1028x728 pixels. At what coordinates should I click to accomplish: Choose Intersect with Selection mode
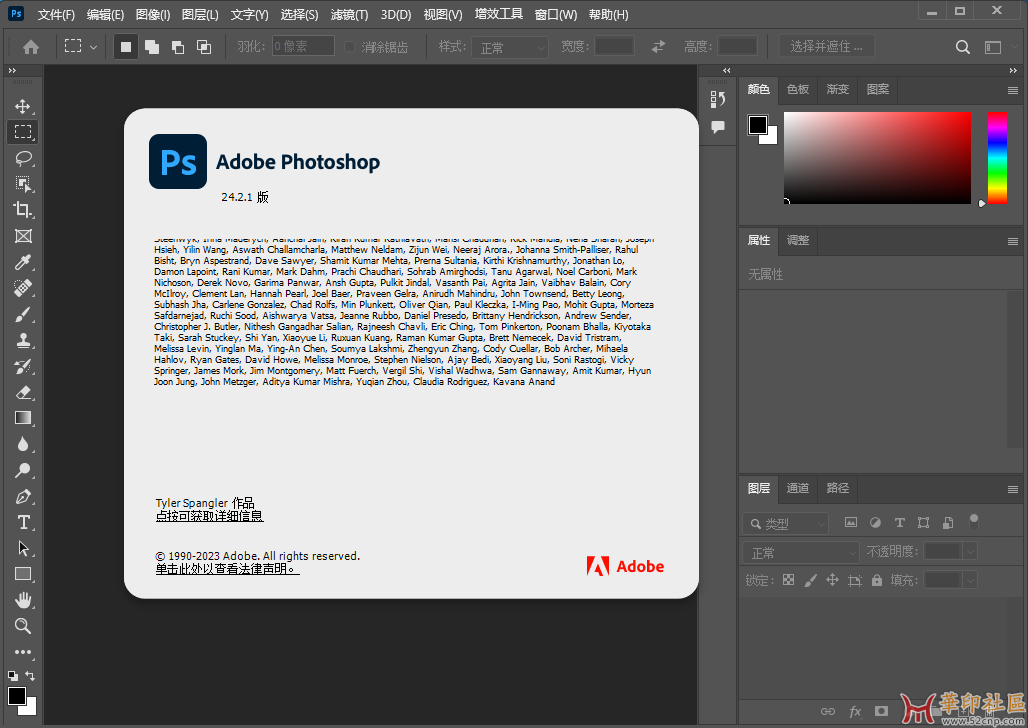[x=204, y=47]
